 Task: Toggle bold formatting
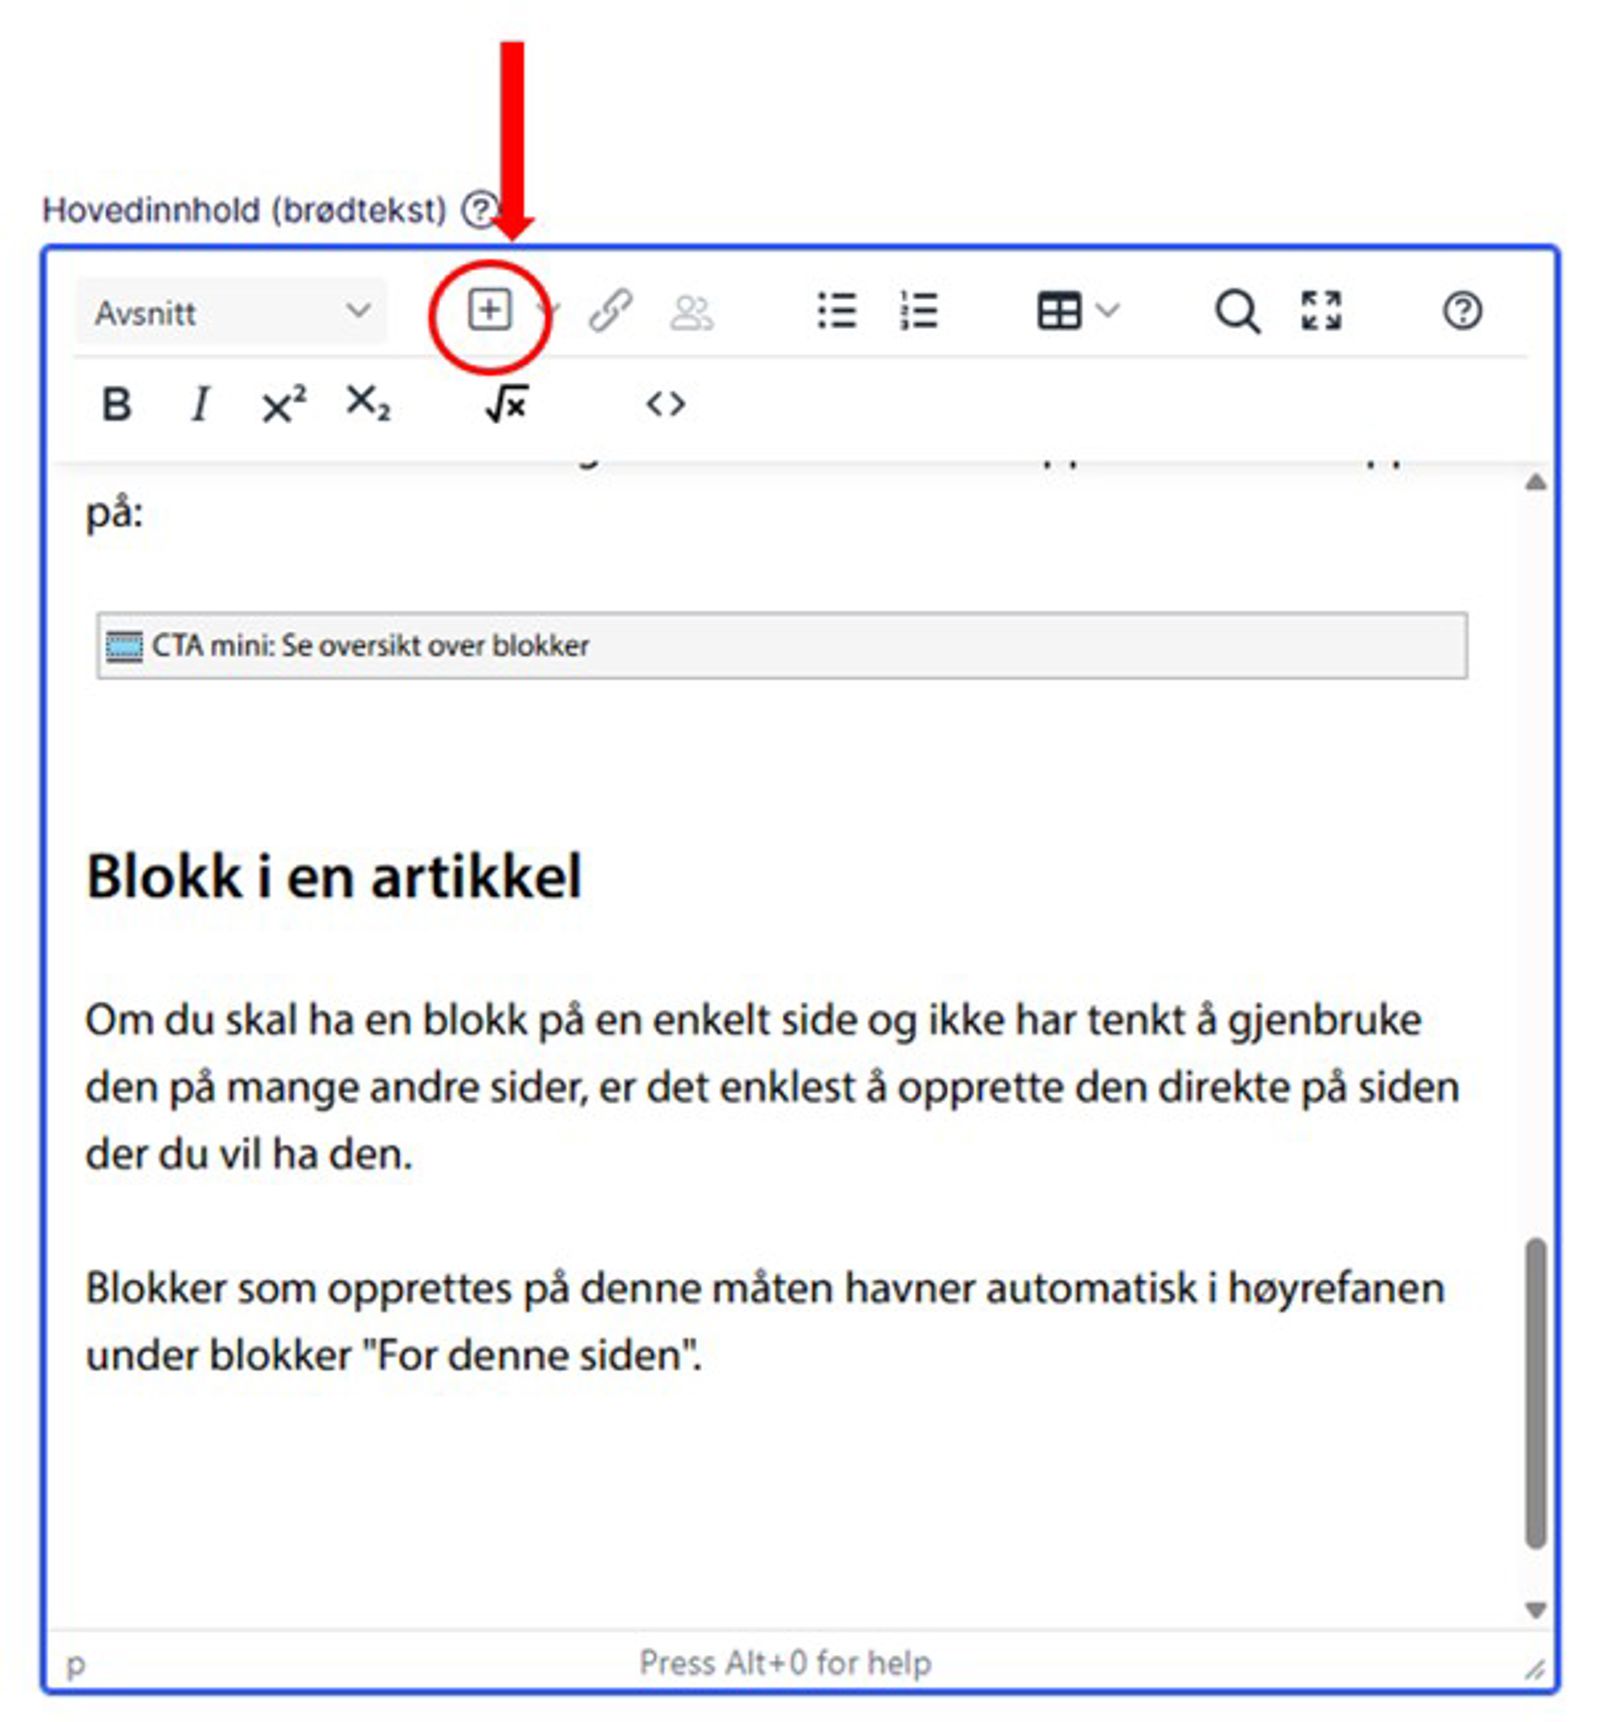[117, 405]
